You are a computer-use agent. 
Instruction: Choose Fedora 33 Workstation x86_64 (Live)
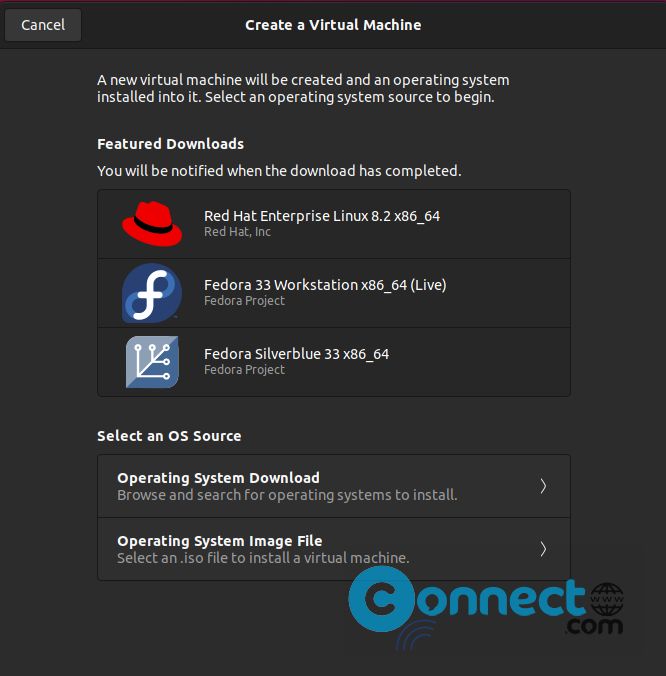click(x=334, y=293)
